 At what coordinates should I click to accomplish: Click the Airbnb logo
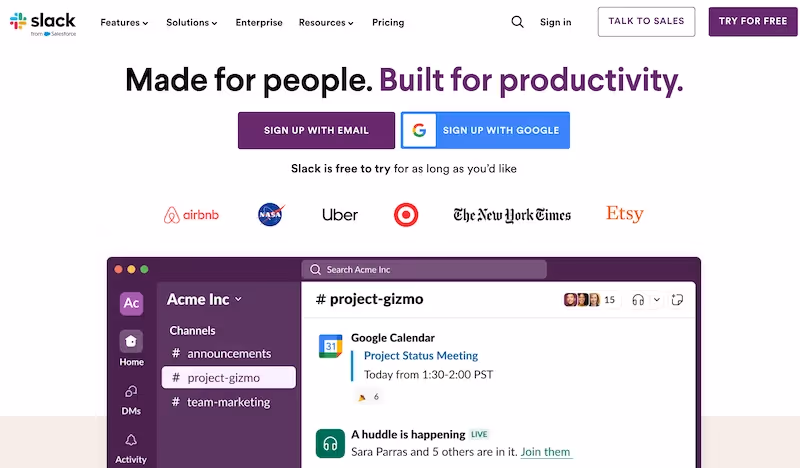191,215
